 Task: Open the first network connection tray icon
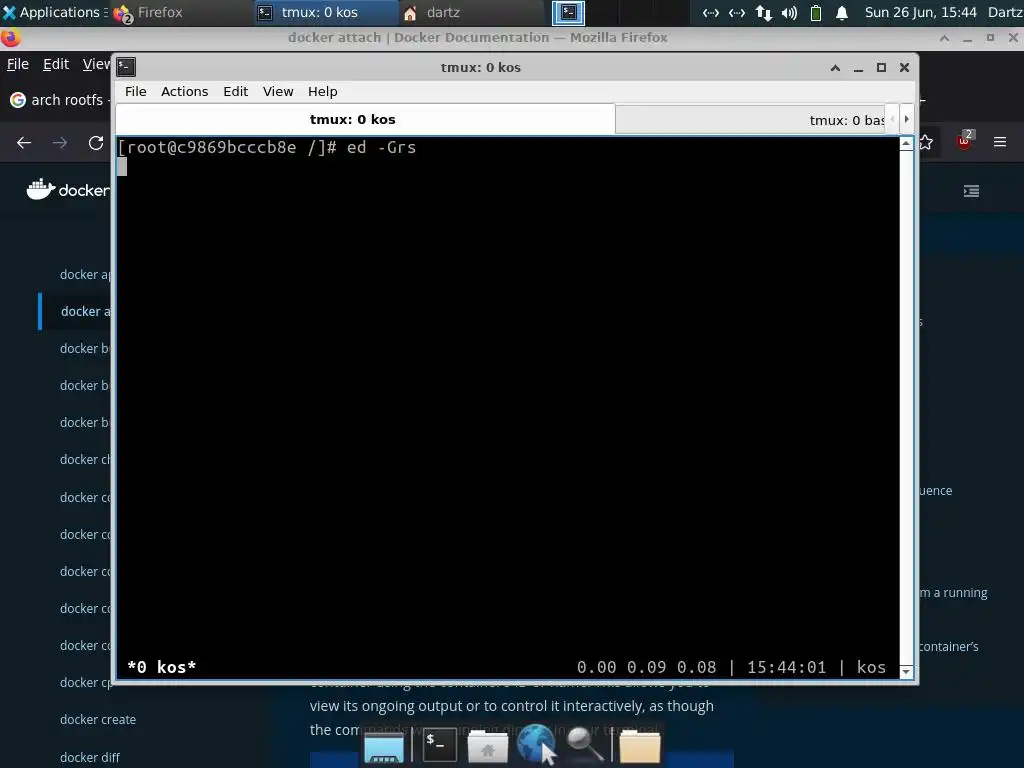tap(711, 12)
